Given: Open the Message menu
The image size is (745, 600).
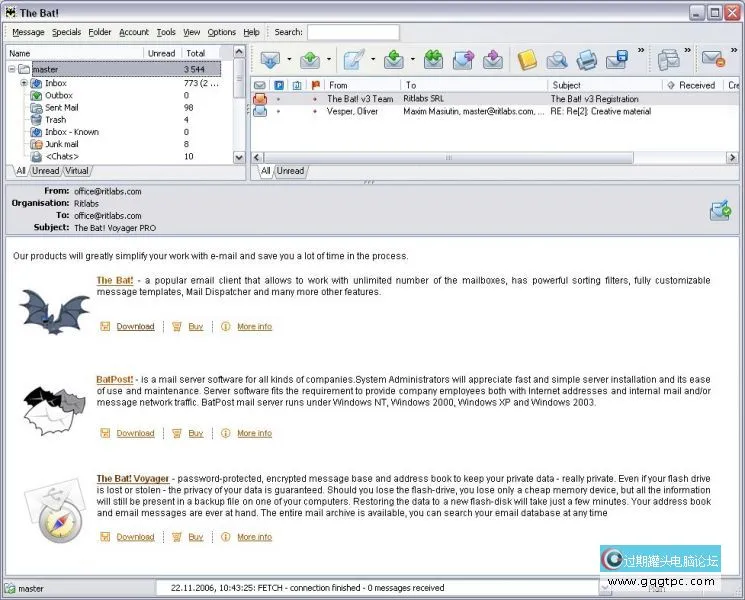Looking at the screenshot, I should (28, 32).
